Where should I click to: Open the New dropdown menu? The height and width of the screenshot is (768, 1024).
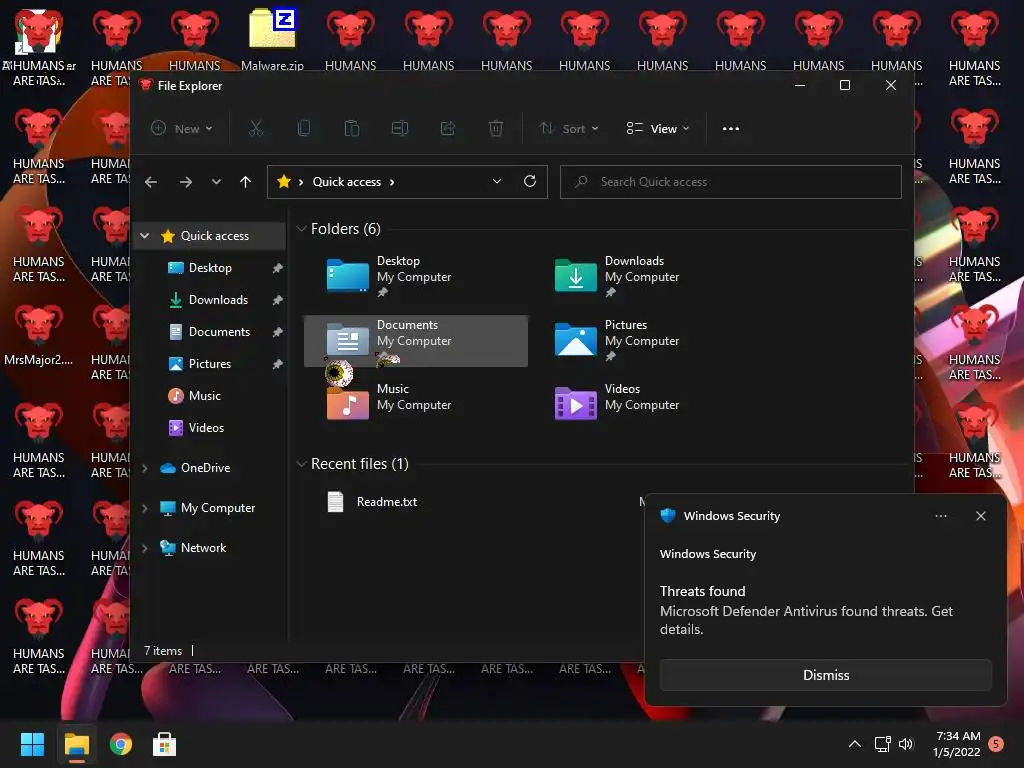(x=182, y=129)
